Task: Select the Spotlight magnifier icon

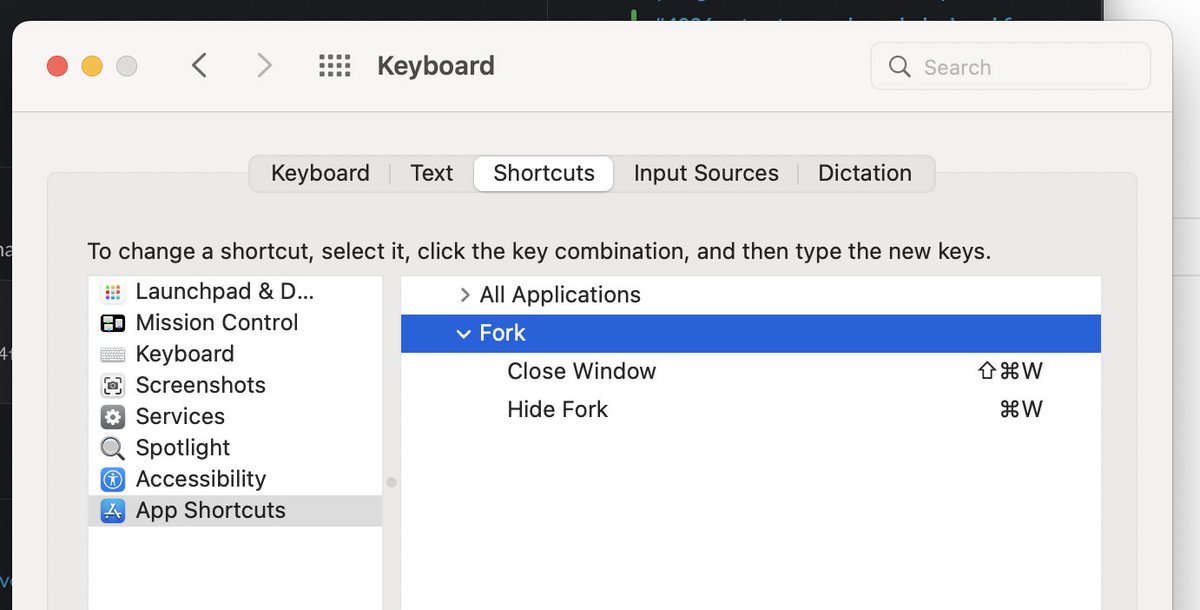Action: pyautogui.click(x=113, y=448)
